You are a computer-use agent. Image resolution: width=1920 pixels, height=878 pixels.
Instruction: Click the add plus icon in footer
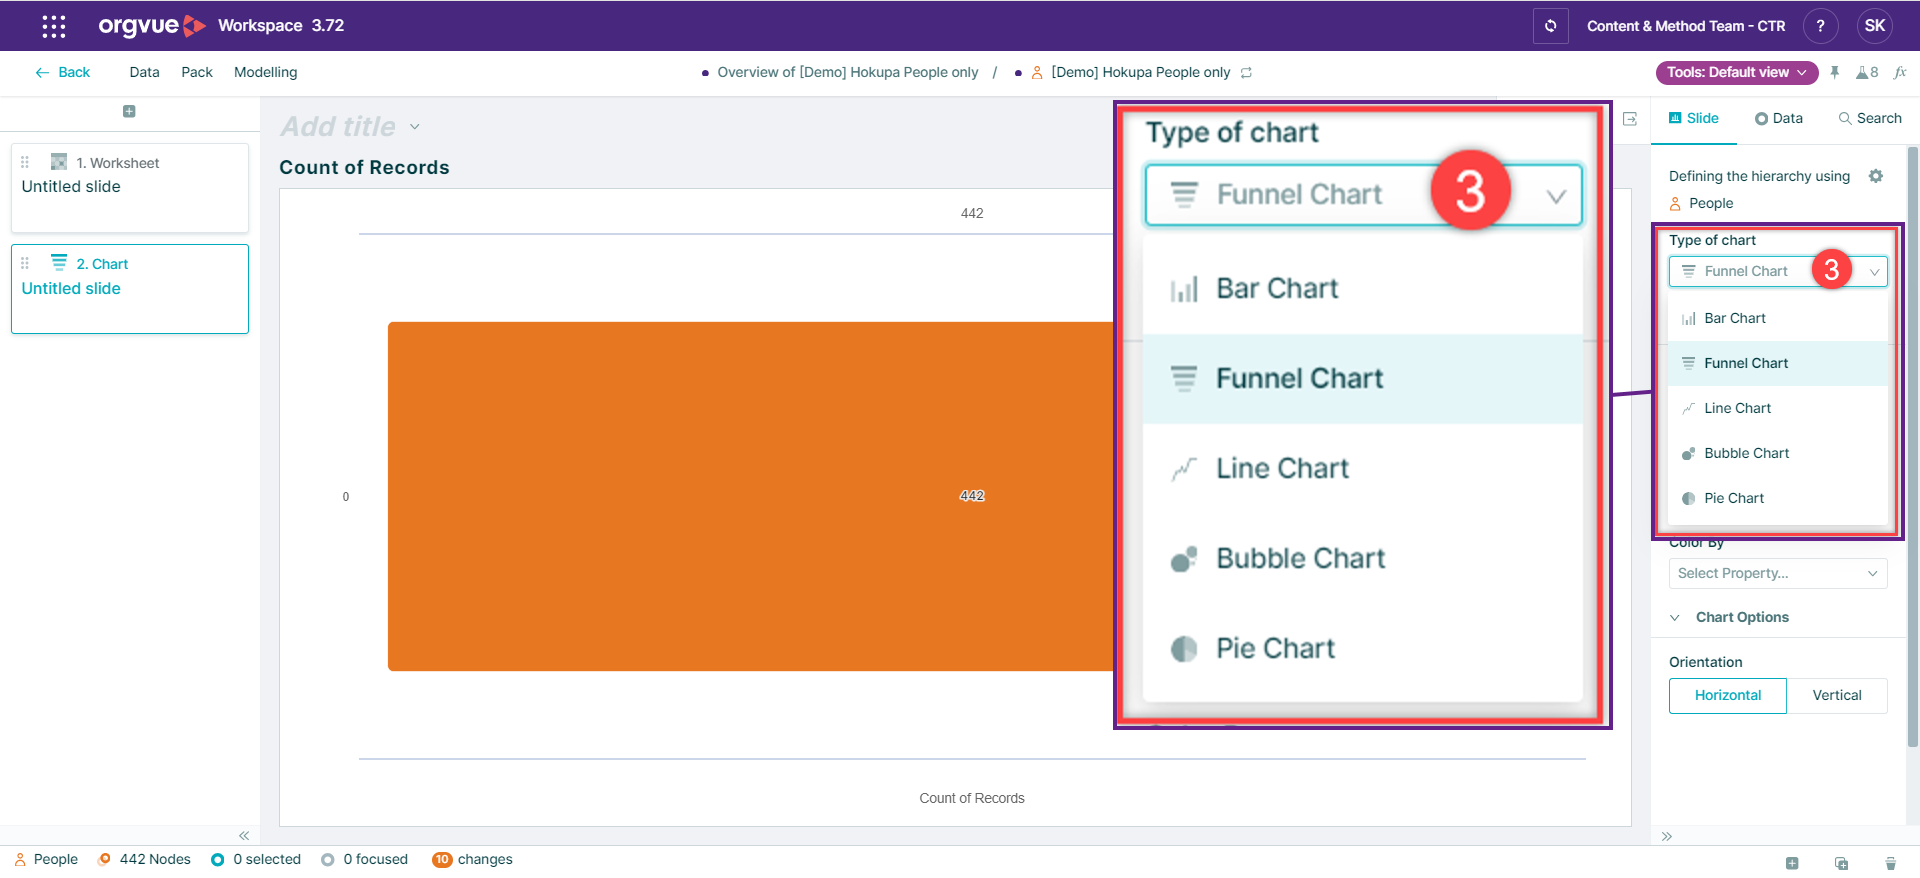pos(1792,863)
